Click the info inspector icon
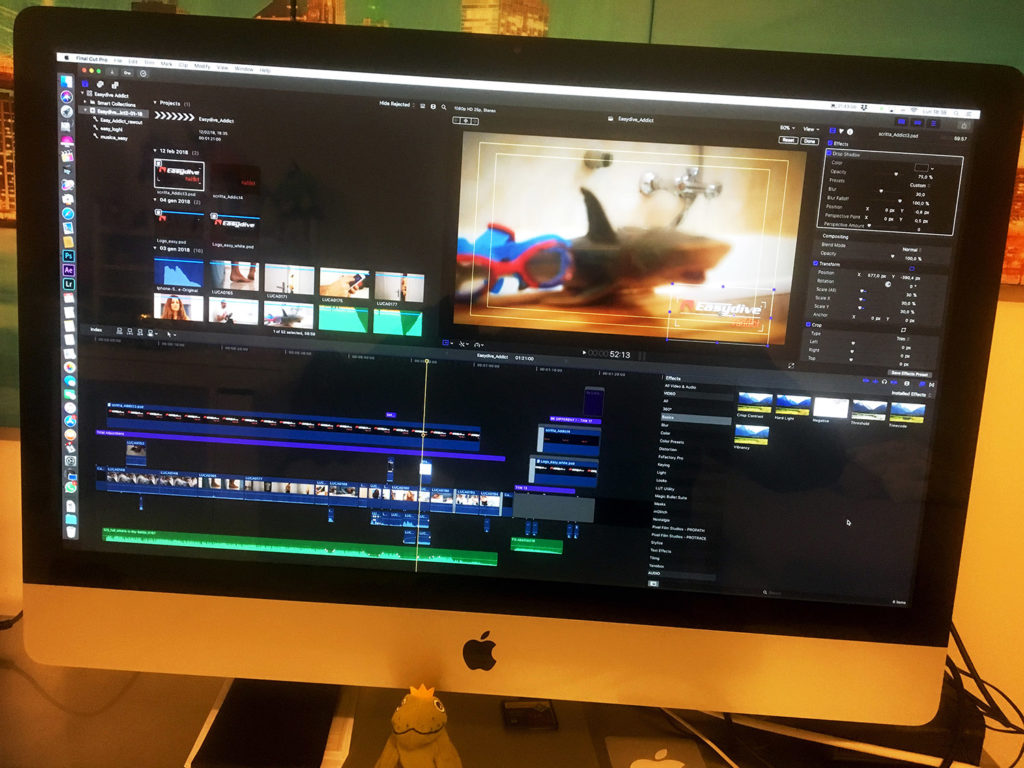Screen dimensions: 1024x768 [x=849, y=131]
